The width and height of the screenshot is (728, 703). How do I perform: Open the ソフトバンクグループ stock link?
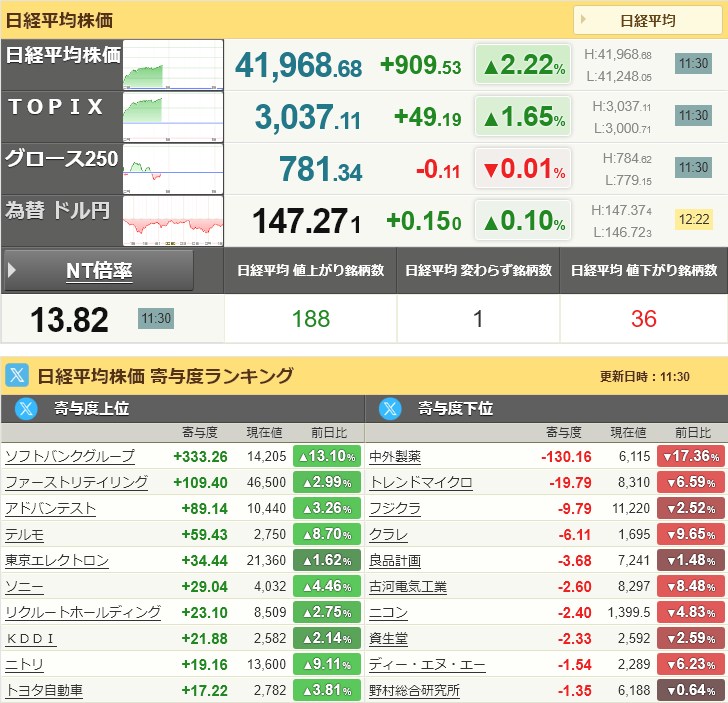click(x=70, y=456)
